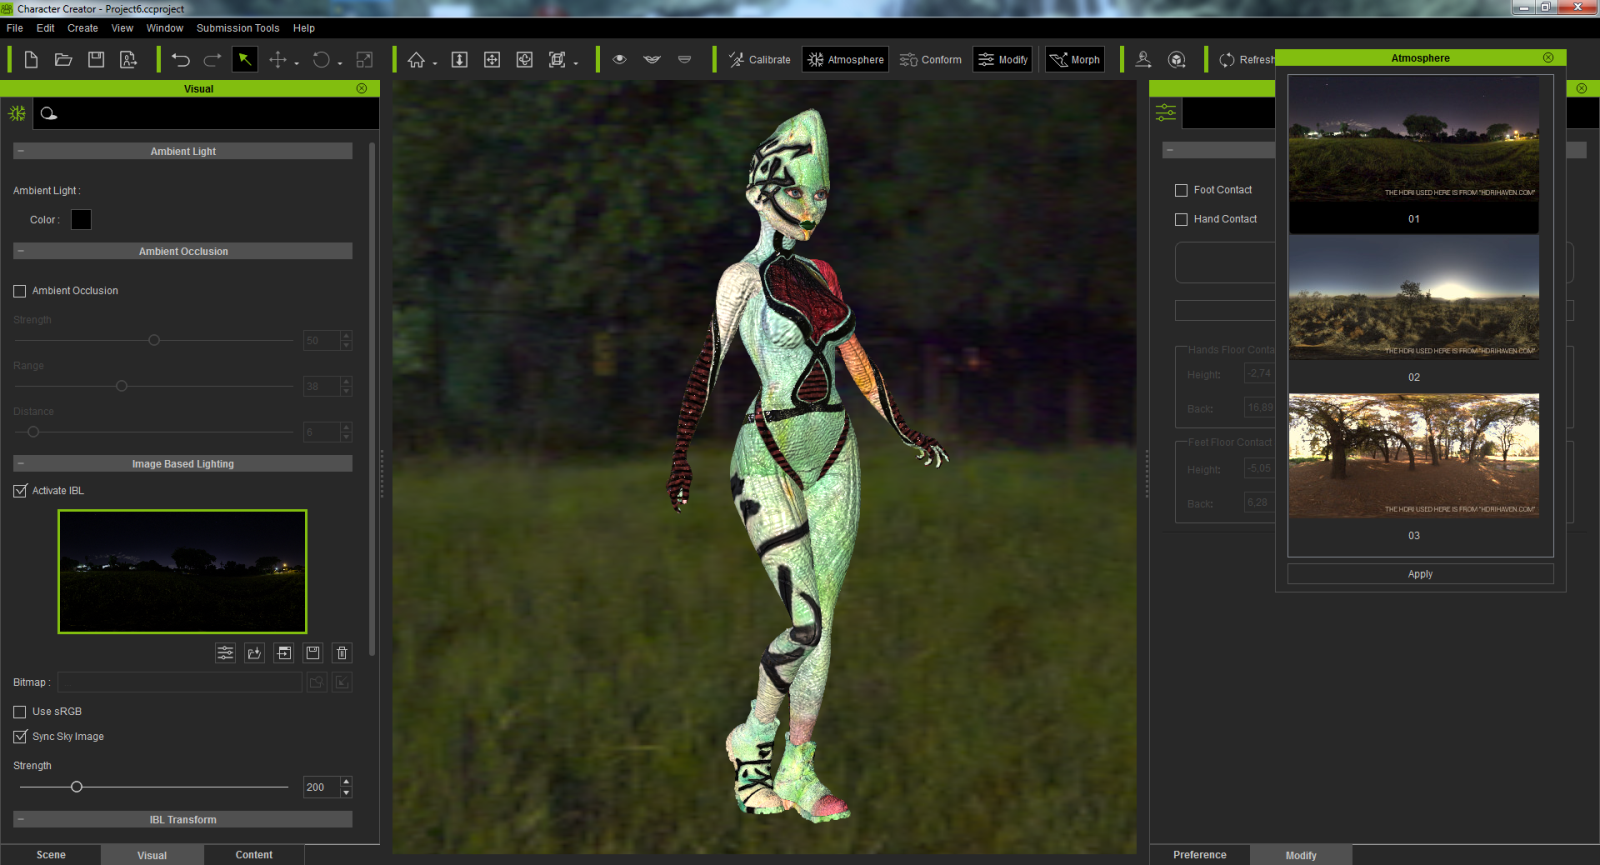
Task: Open the File menu
Action: click(15, 28)
